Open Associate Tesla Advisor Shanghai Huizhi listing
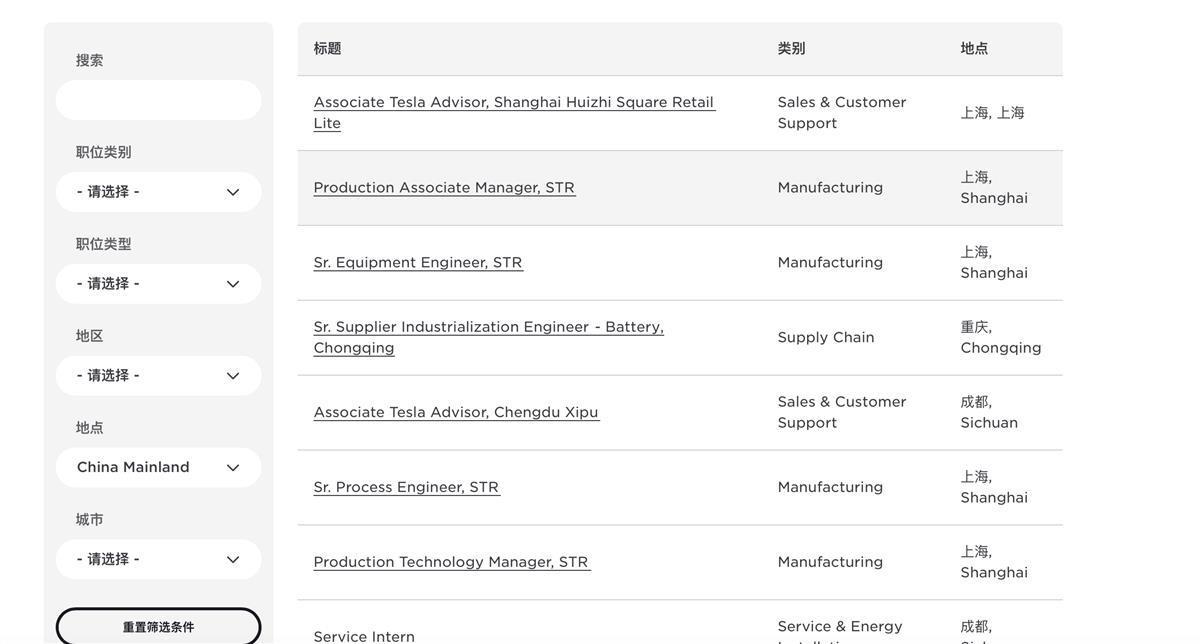This screenshot has width=1200, height=644. 514,103
